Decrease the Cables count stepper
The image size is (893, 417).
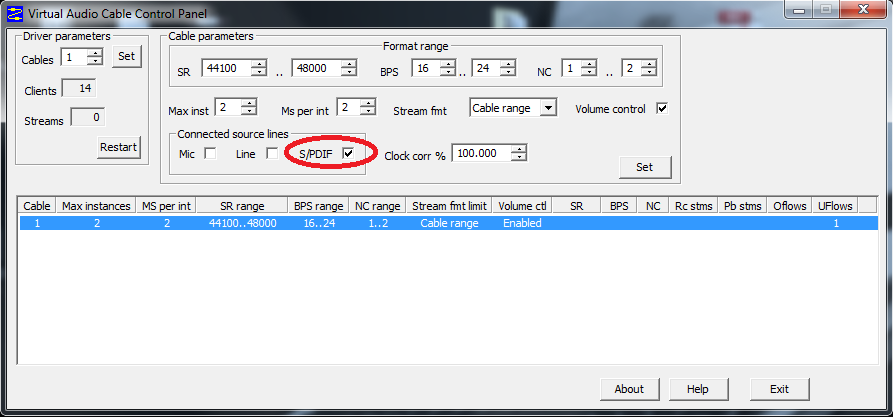tap(96, 62)
